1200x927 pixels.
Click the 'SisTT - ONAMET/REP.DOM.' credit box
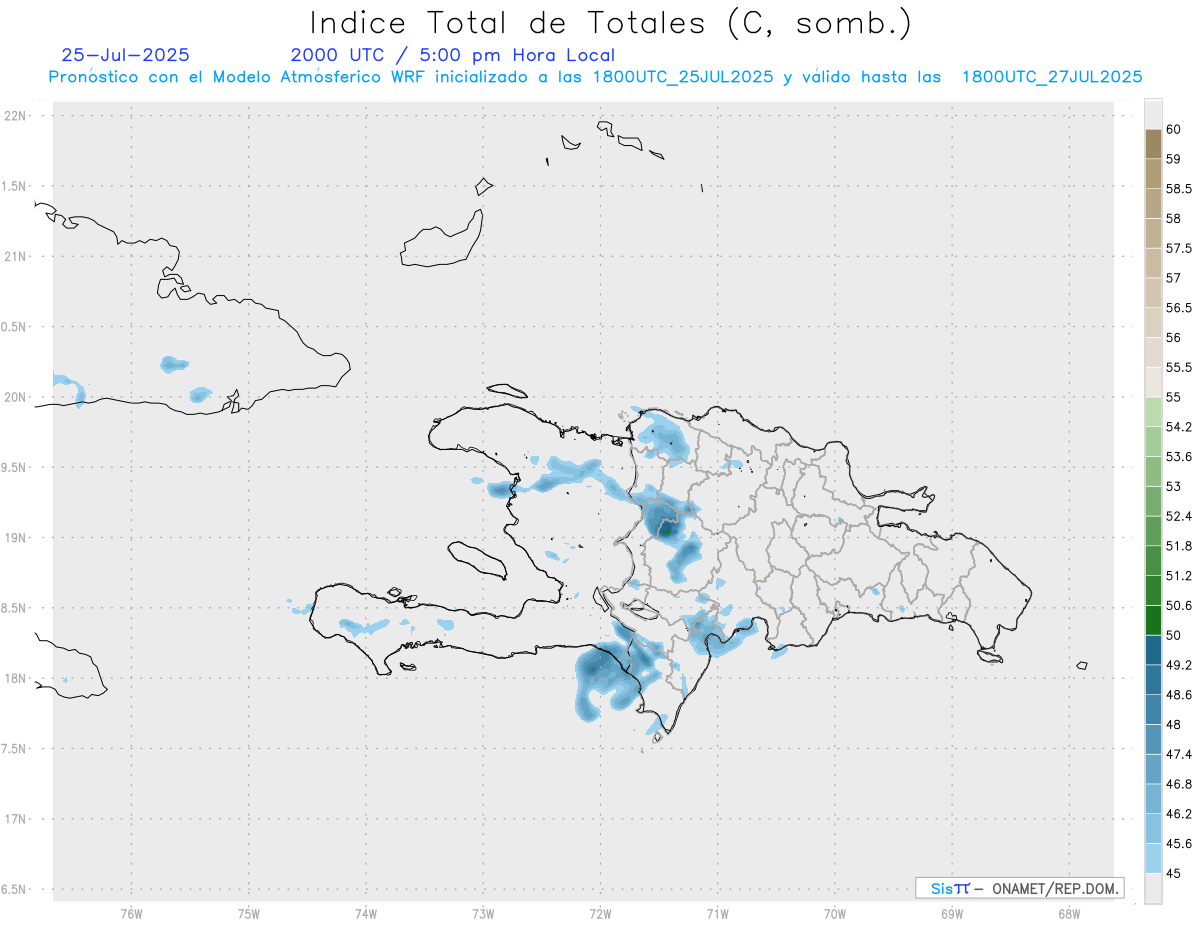click(1019, 888)
